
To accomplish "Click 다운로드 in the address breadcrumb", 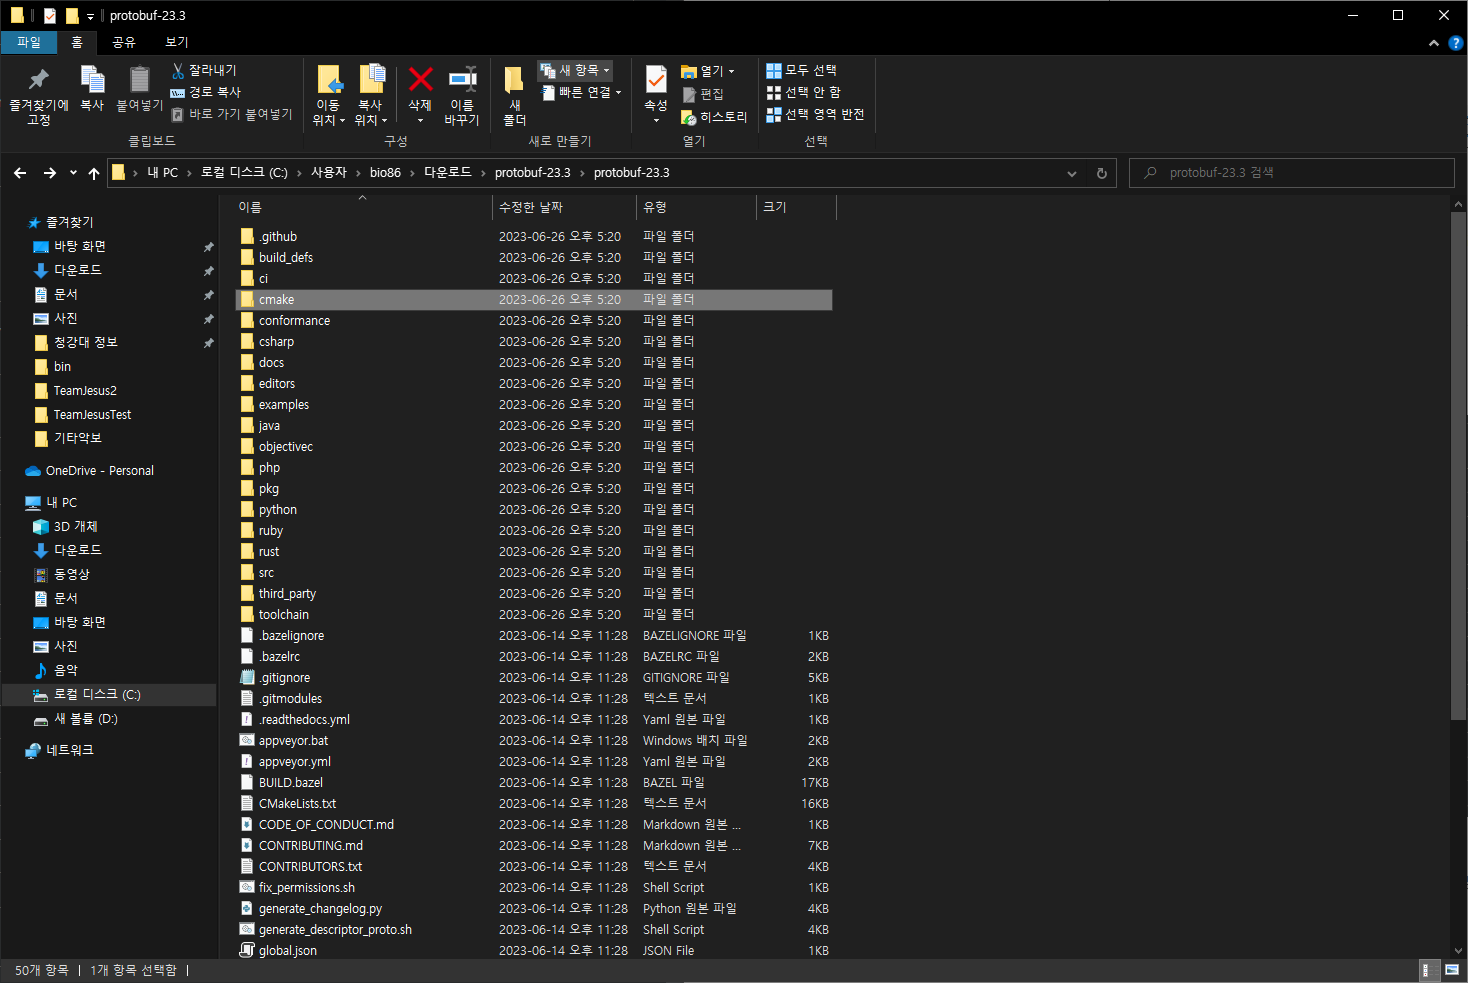I will [447, 173].
